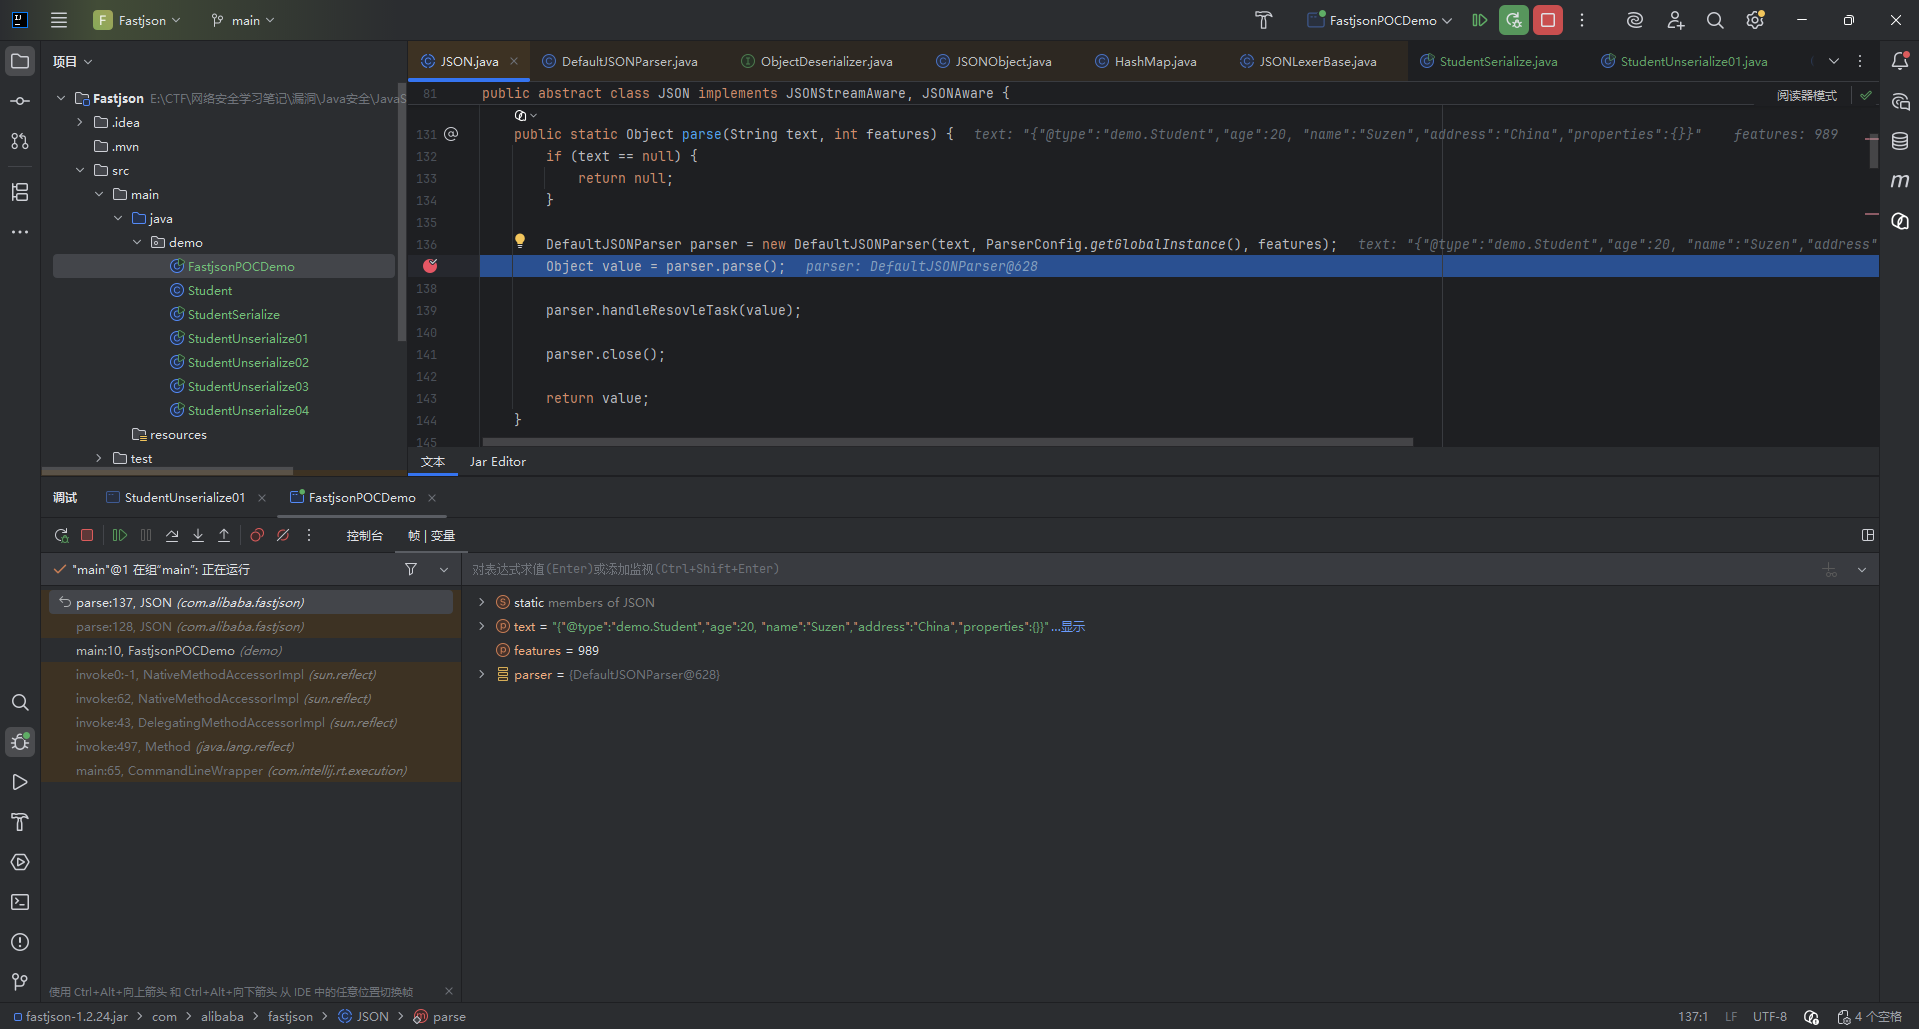Open the FastjsonPOCDemo run configuration dropdown
Image resolution: width=1919 pixels, height=1029 pixels.
click(1380, 20)
